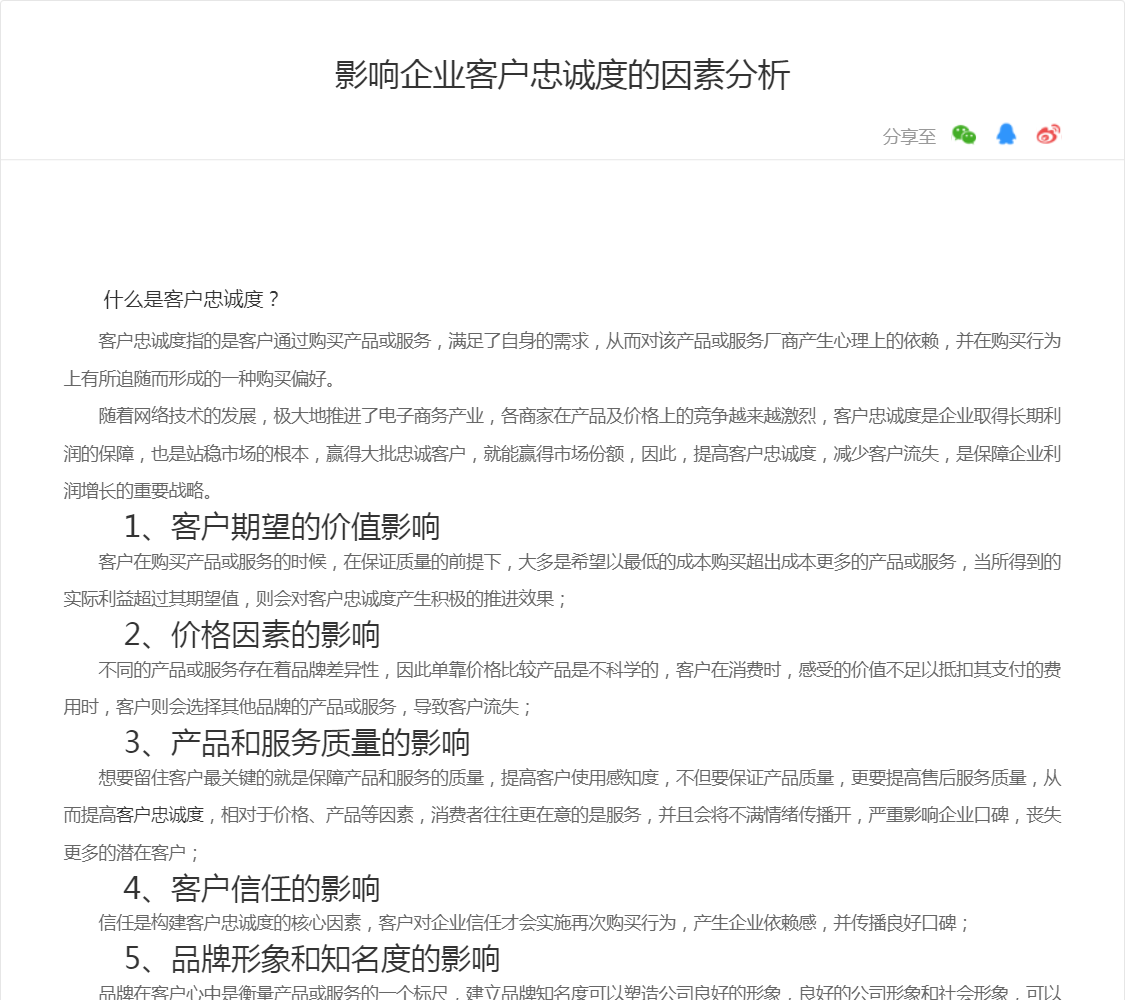Select the '什么是客户忠诚度？' subheading
The image size is (1125, 1000).
(193, 300)
